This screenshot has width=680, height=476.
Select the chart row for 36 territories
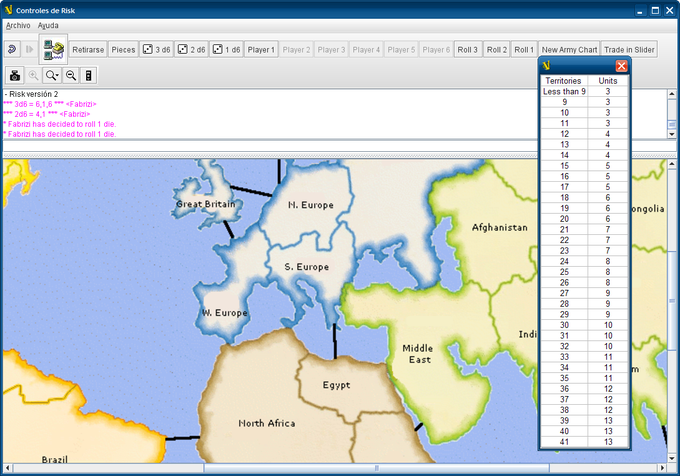click(x=584, y=389)
